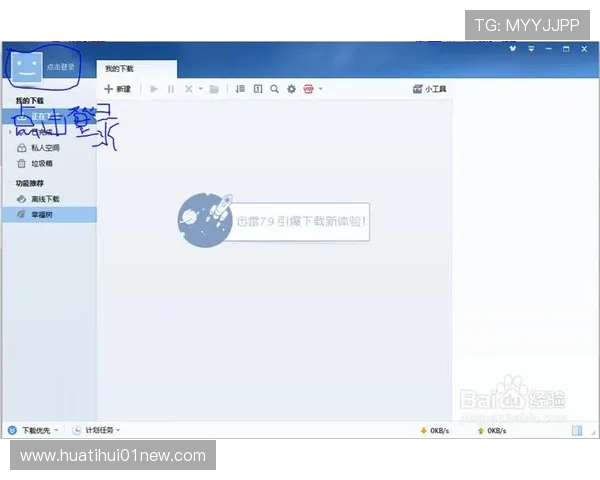Click the smiley avatar to log in

click(27, 67)
